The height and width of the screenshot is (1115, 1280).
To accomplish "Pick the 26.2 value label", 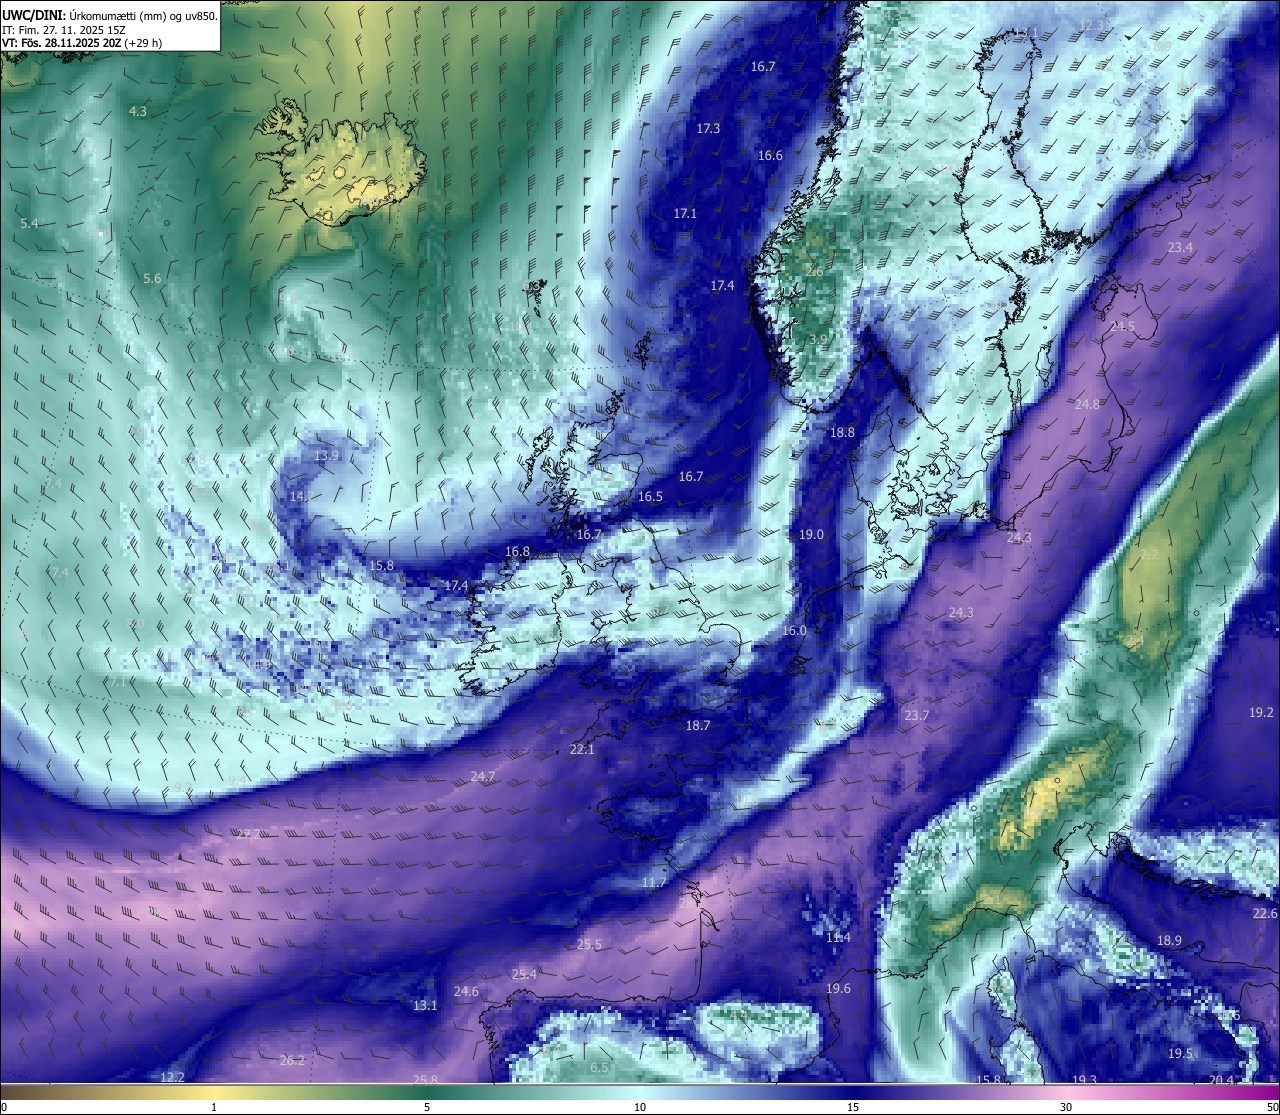I will pyautogui.click(x=292, y=1061).
